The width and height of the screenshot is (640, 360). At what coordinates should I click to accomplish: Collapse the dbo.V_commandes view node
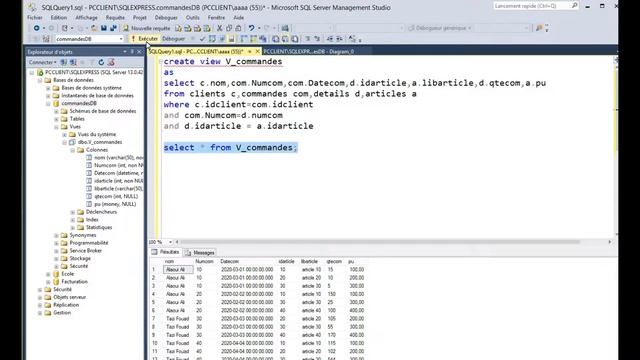click(x=64, y=142)
